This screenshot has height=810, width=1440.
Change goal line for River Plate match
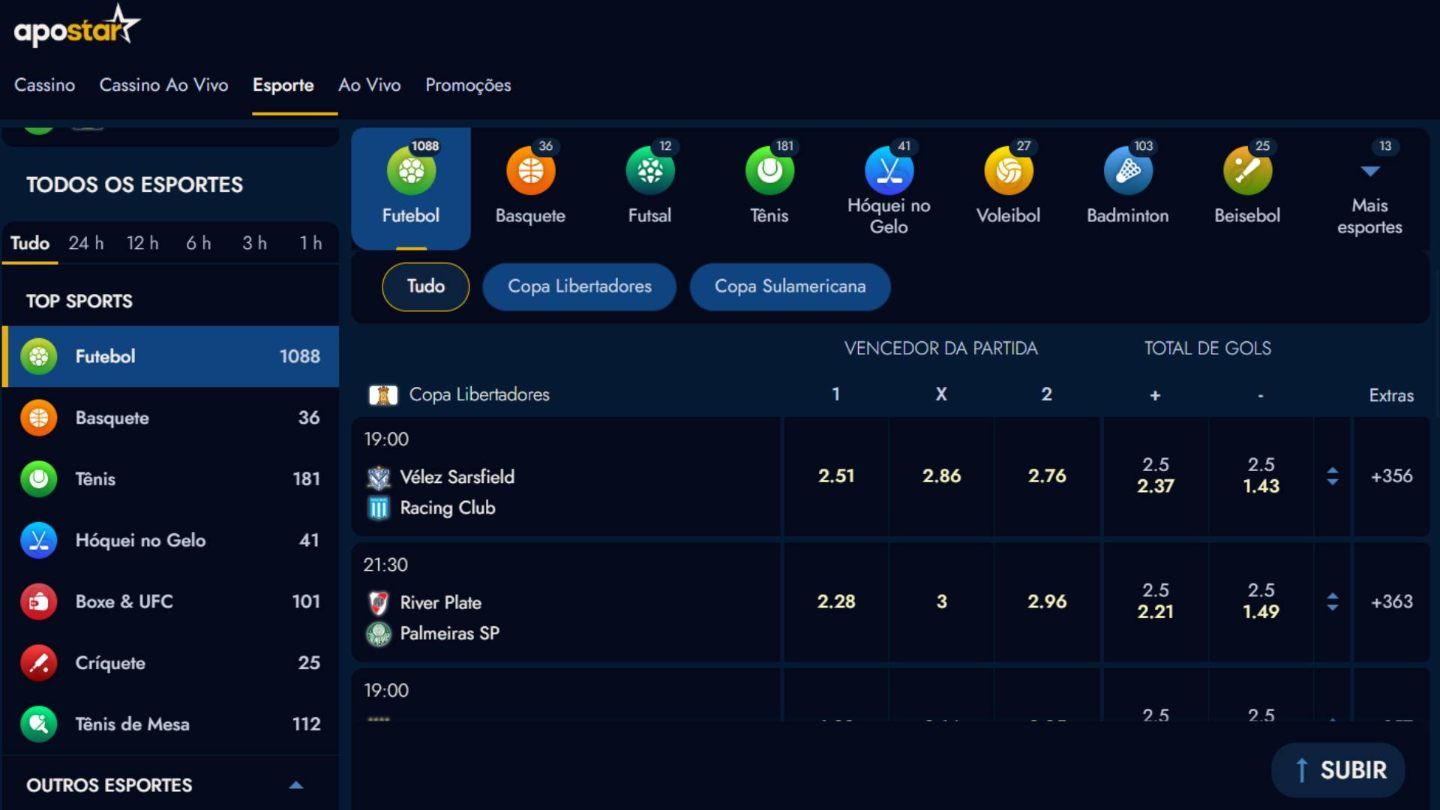click(1332, 602)
